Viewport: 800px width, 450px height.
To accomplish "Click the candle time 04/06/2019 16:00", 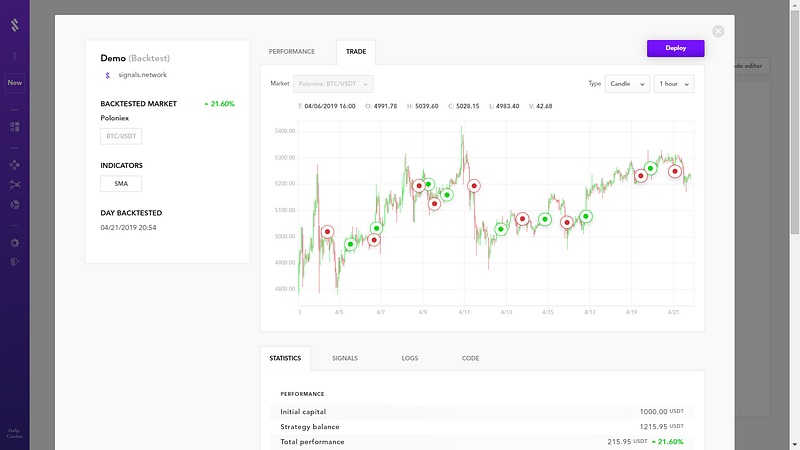I will (330, 106).
